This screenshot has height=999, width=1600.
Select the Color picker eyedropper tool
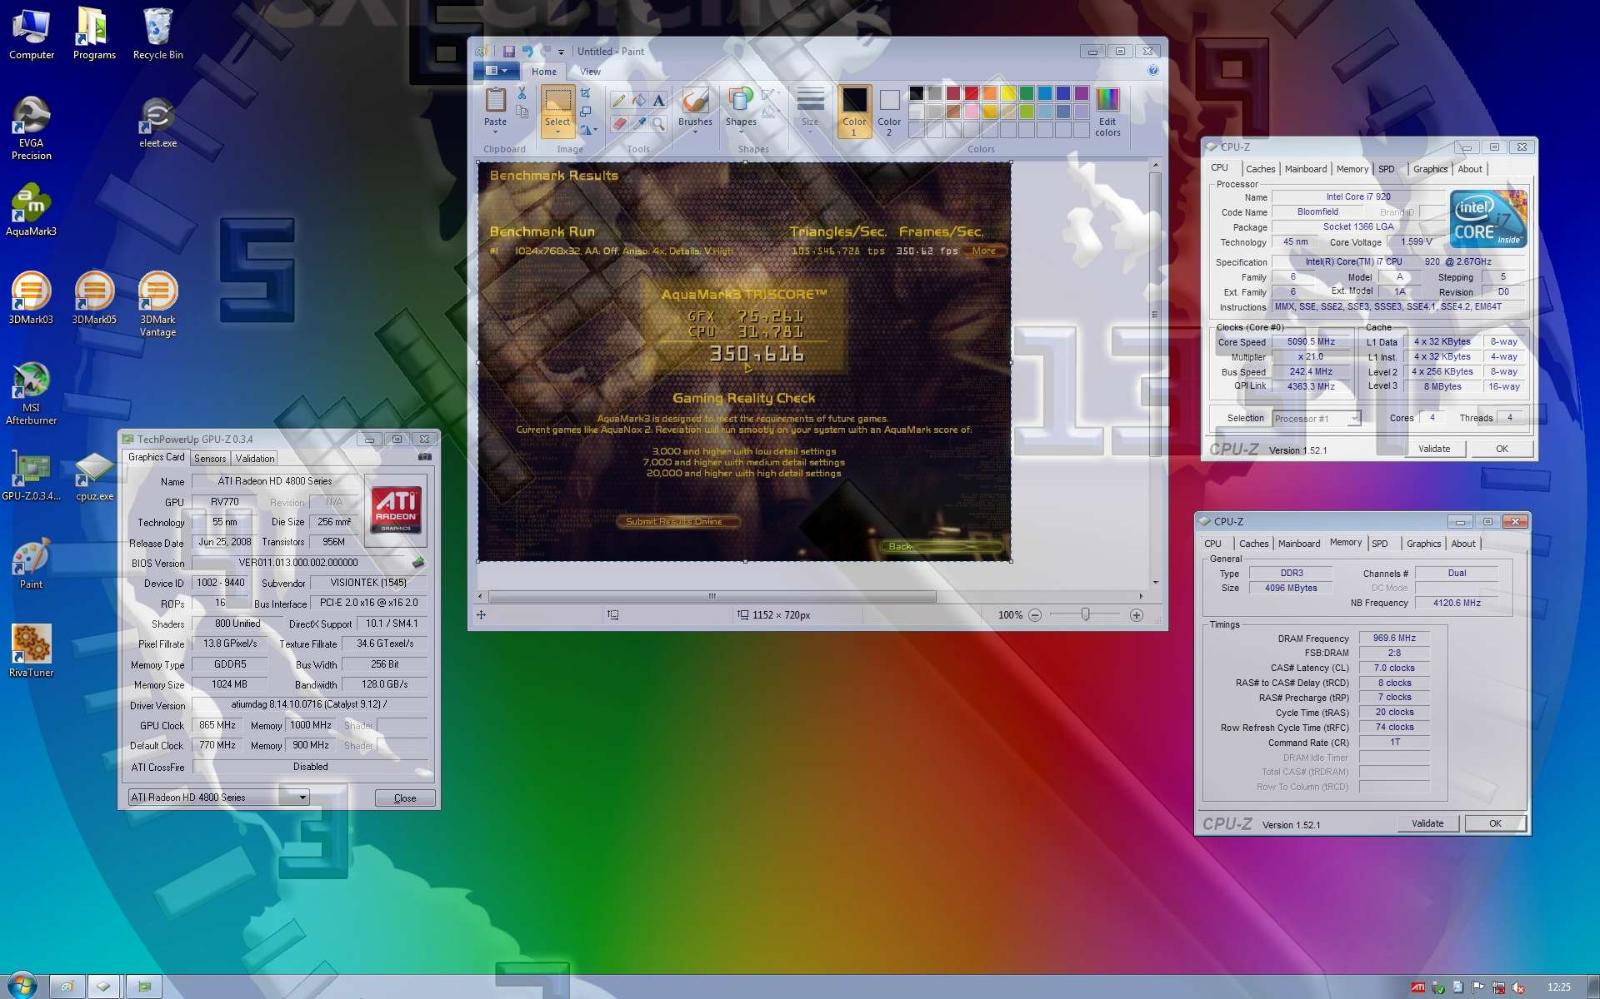(639, 123)
